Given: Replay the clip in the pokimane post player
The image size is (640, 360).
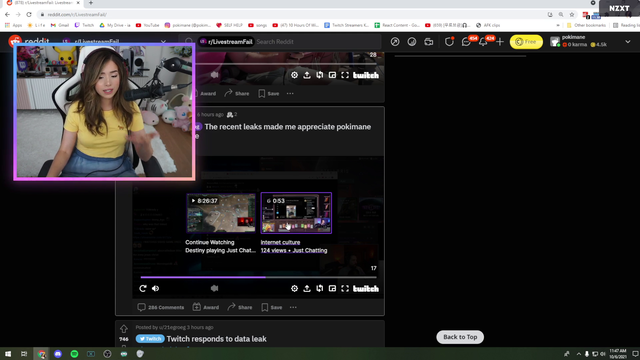Looking at the screenshot, I should click(x=142, y=289).
